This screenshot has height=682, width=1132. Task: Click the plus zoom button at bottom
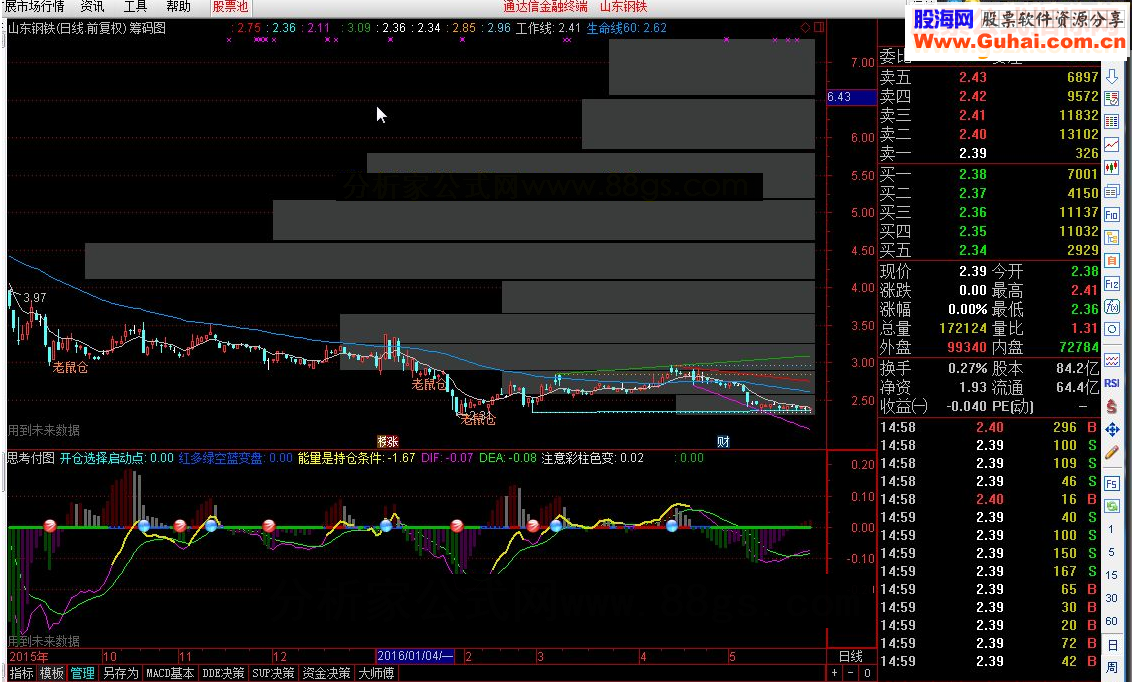click(x=835, y=673)
